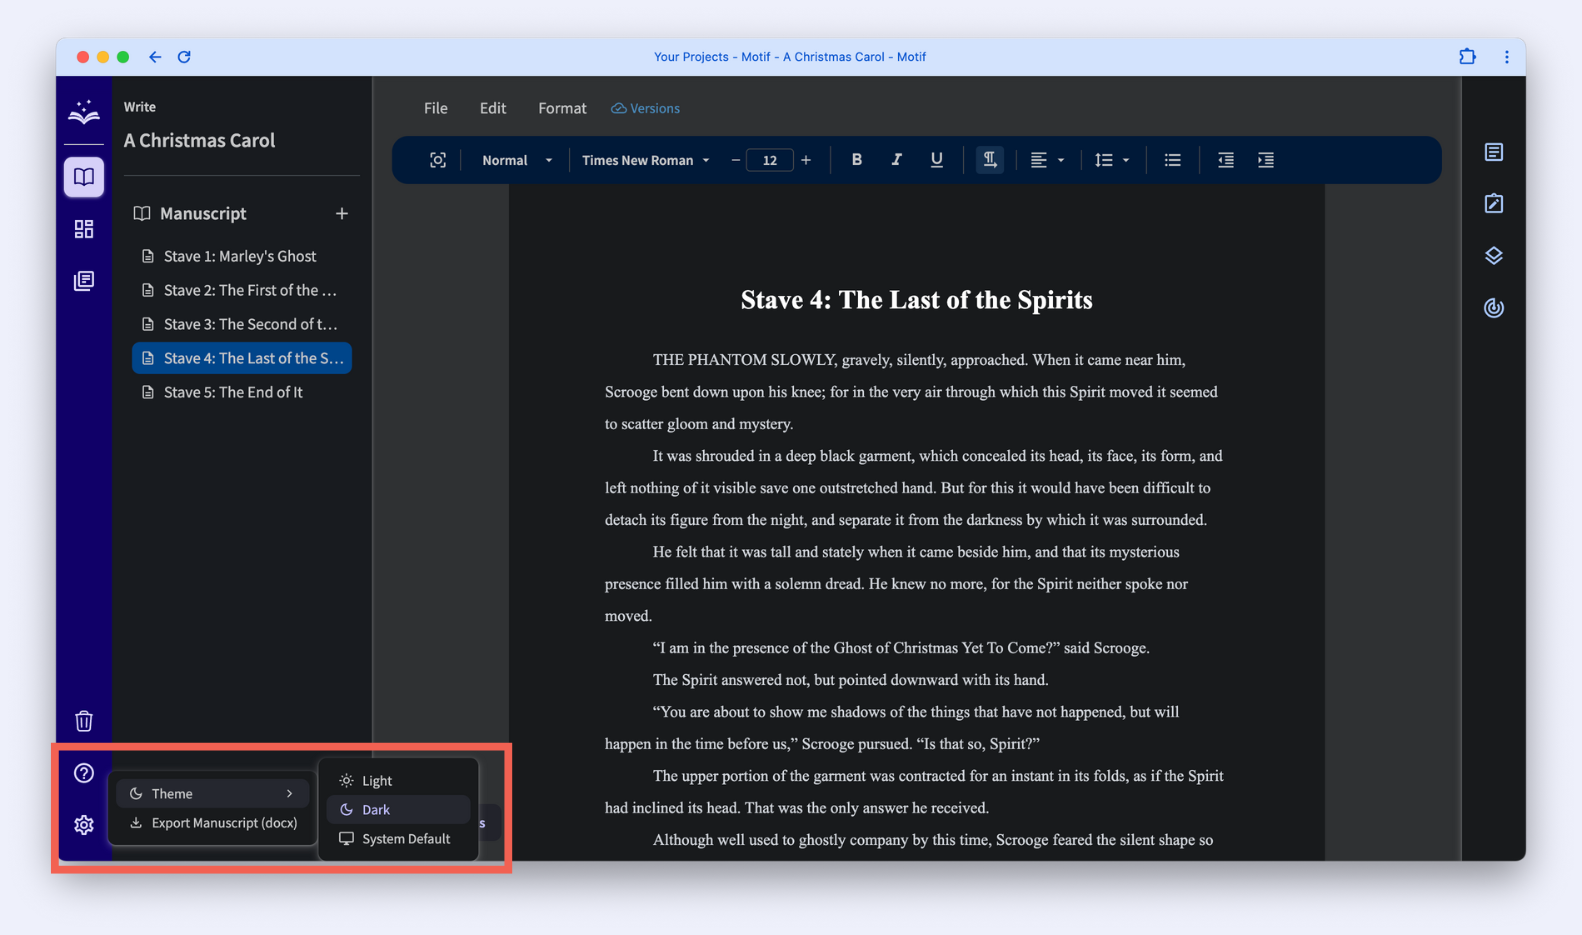Screen dimensions: 1582x935
Task: Toggle focus mode icon in toolbar
Action: click(x=438, y=160)
